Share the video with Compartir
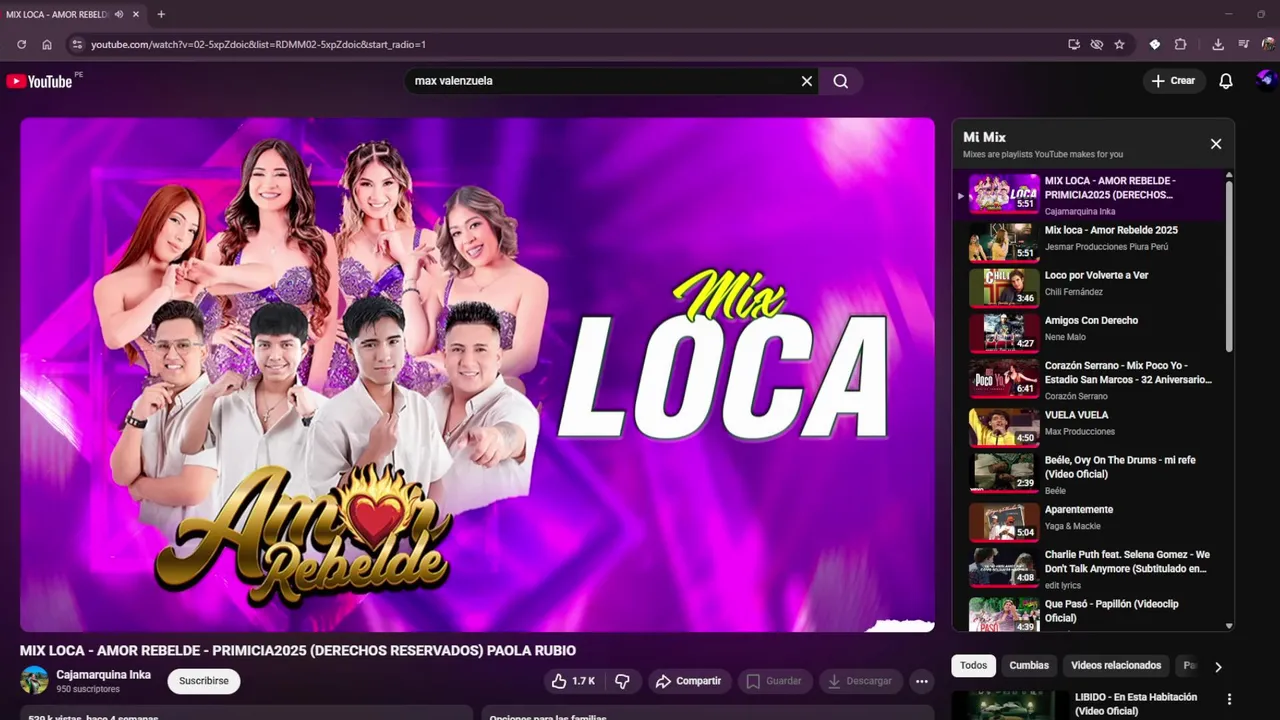Screen dimensions: 1280x720 tap(688, 681)
